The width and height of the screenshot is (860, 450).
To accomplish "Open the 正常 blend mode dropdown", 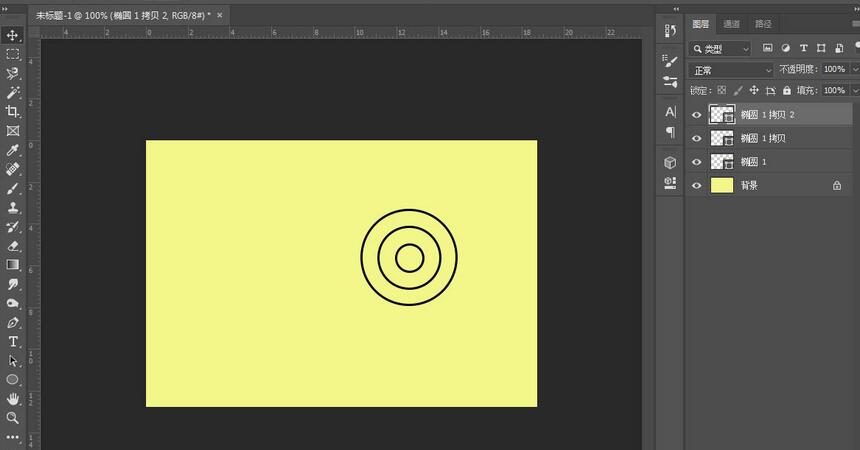I will 732,70.
